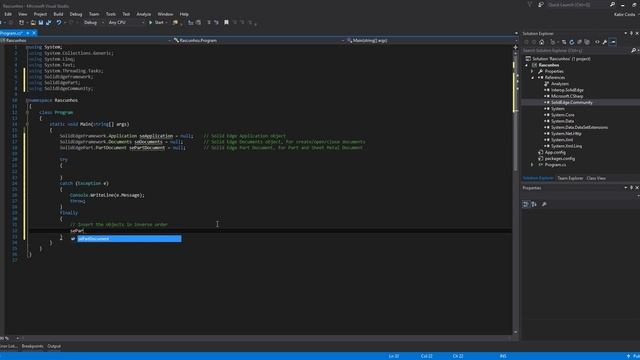Screen dimensions: 640x360
Task: Collapse the Rascunhos project node
Action: [x=527, y=65]
